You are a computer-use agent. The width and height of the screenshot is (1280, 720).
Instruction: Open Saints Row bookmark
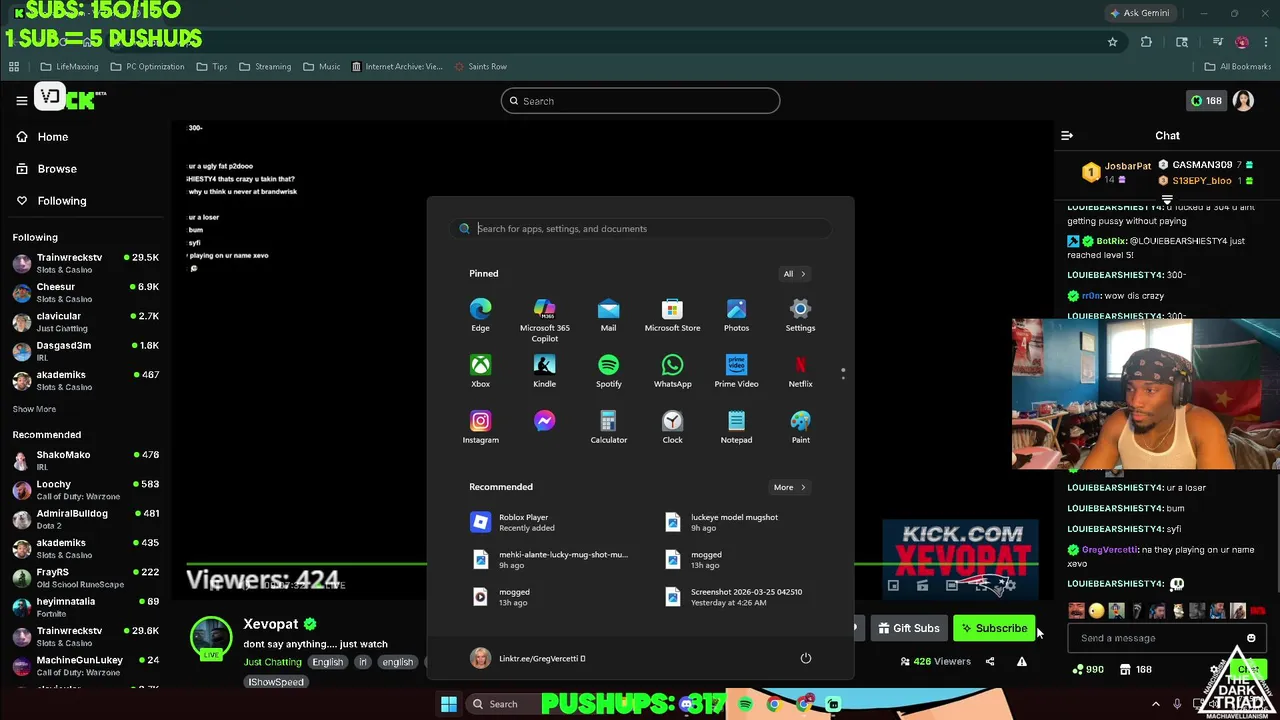click(480, 67)
